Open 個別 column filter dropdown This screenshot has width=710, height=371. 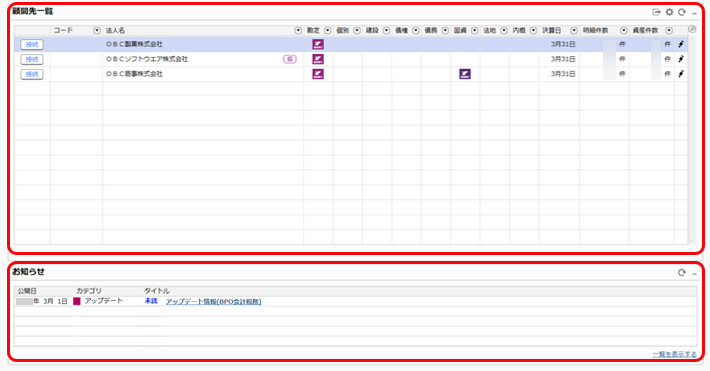click(x=357, y=30)
